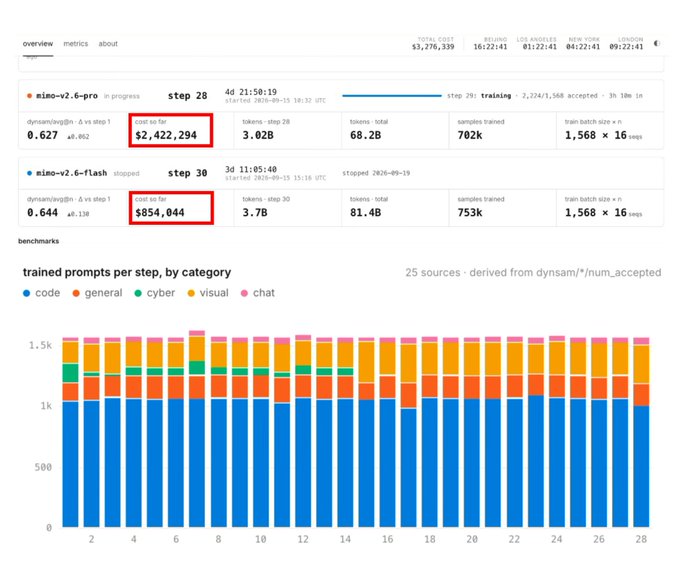
Task: Select the dynsam score 0.644
Action: [42, 213]
